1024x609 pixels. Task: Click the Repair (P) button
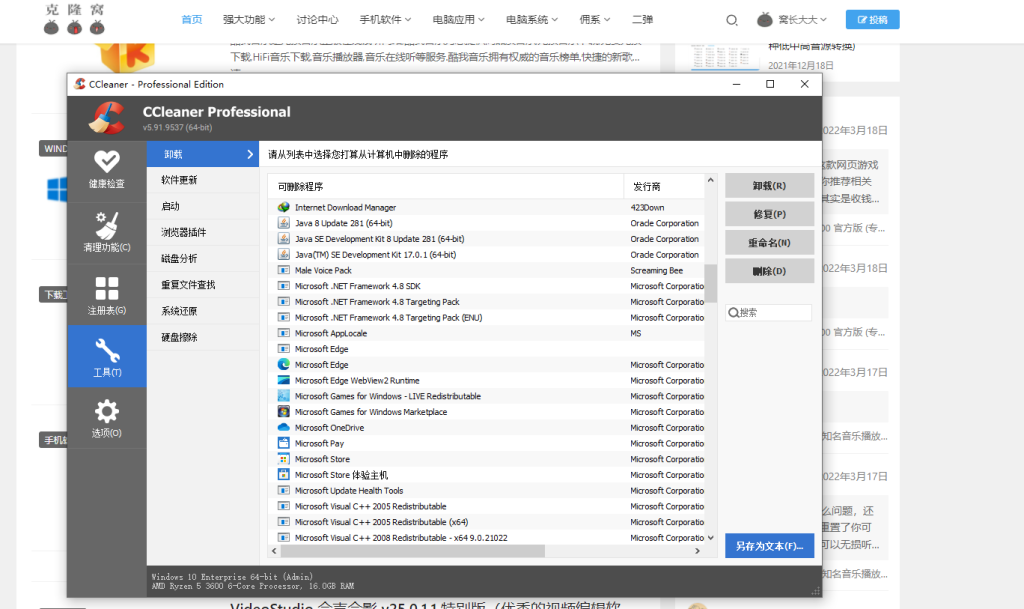[x=769, y=214]
